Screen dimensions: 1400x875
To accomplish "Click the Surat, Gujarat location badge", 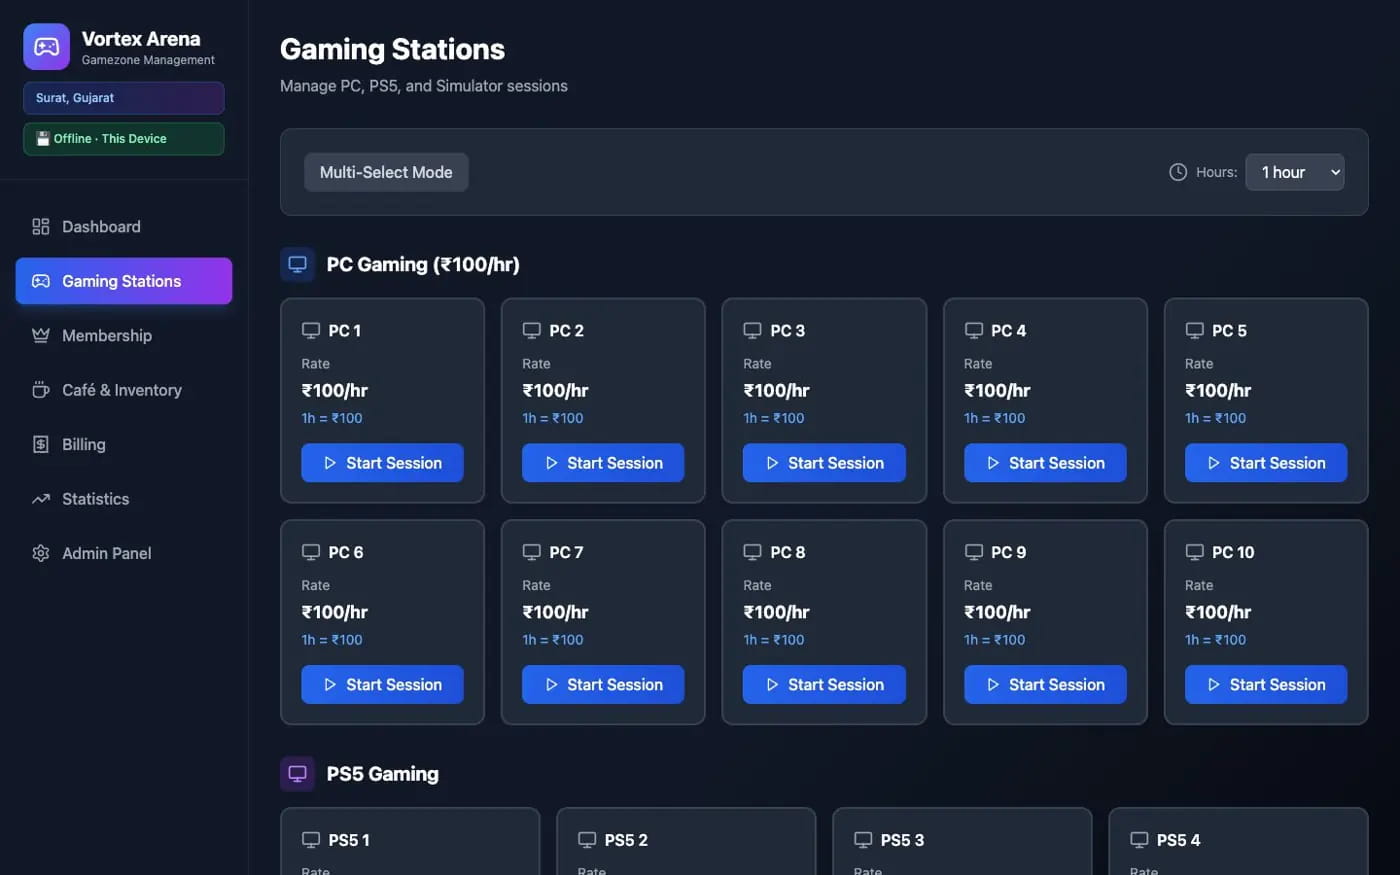I will tap(124, 98).
